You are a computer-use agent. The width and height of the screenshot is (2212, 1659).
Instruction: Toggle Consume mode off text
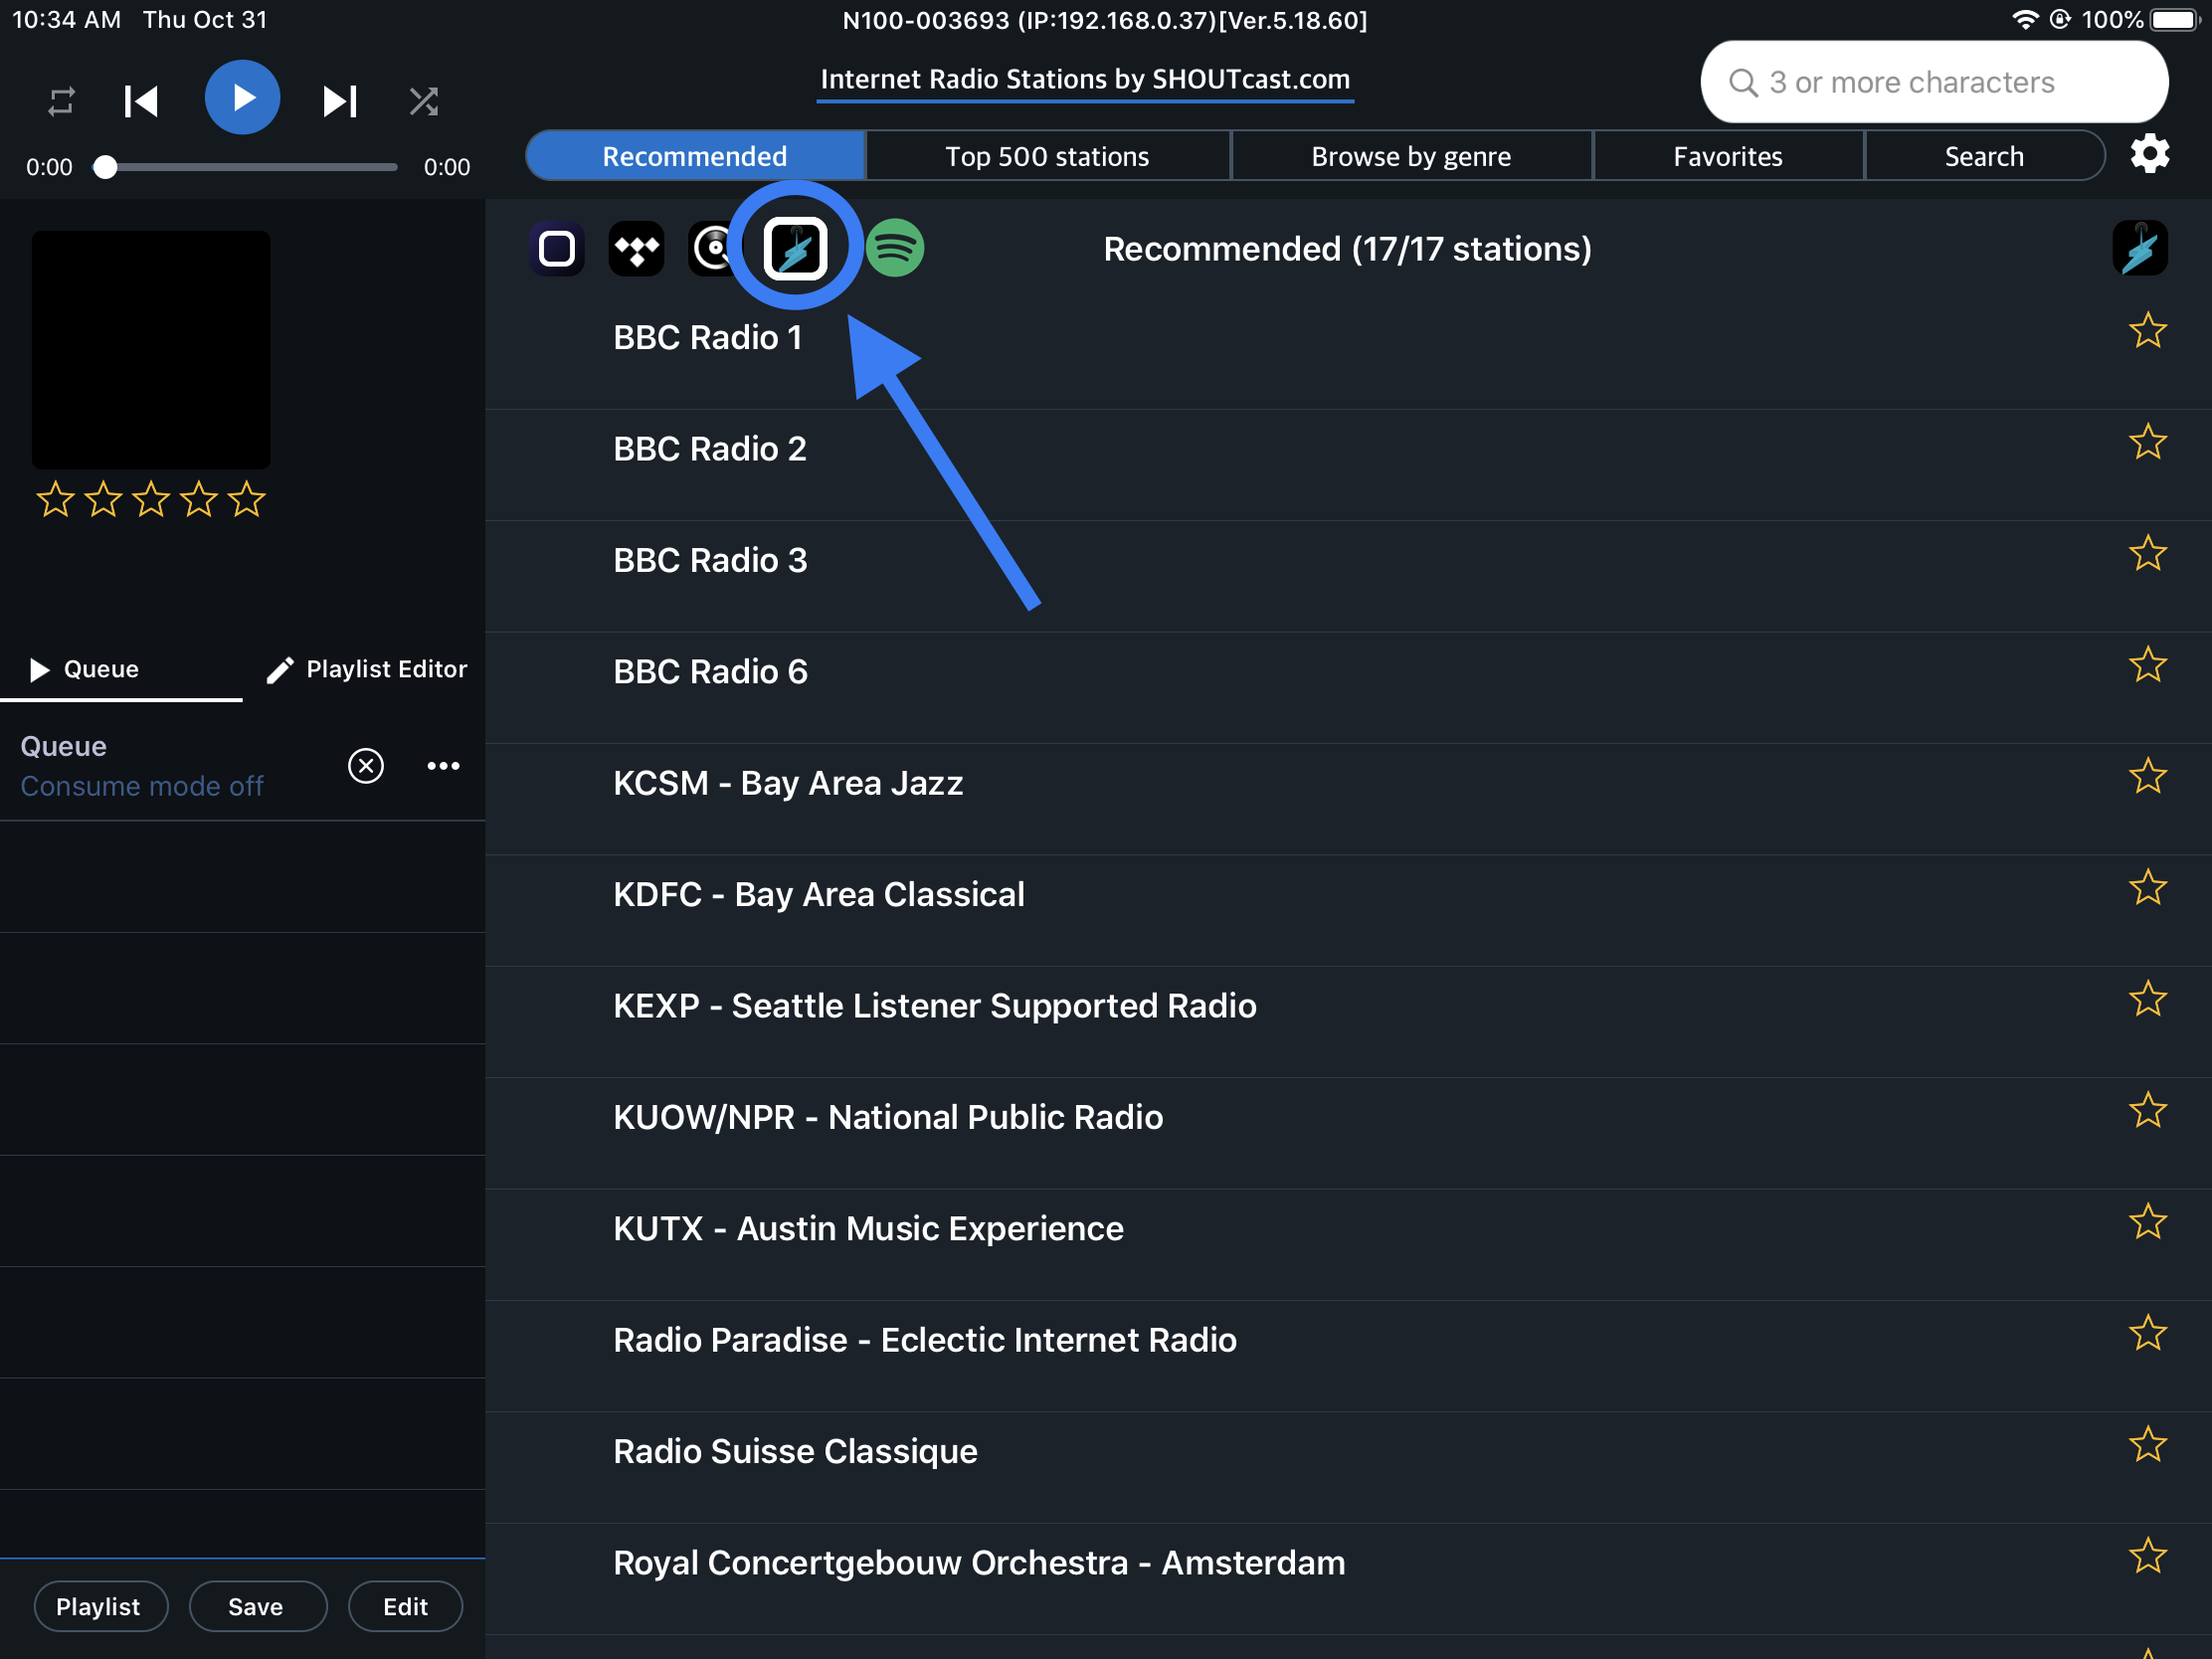(142, 787)
